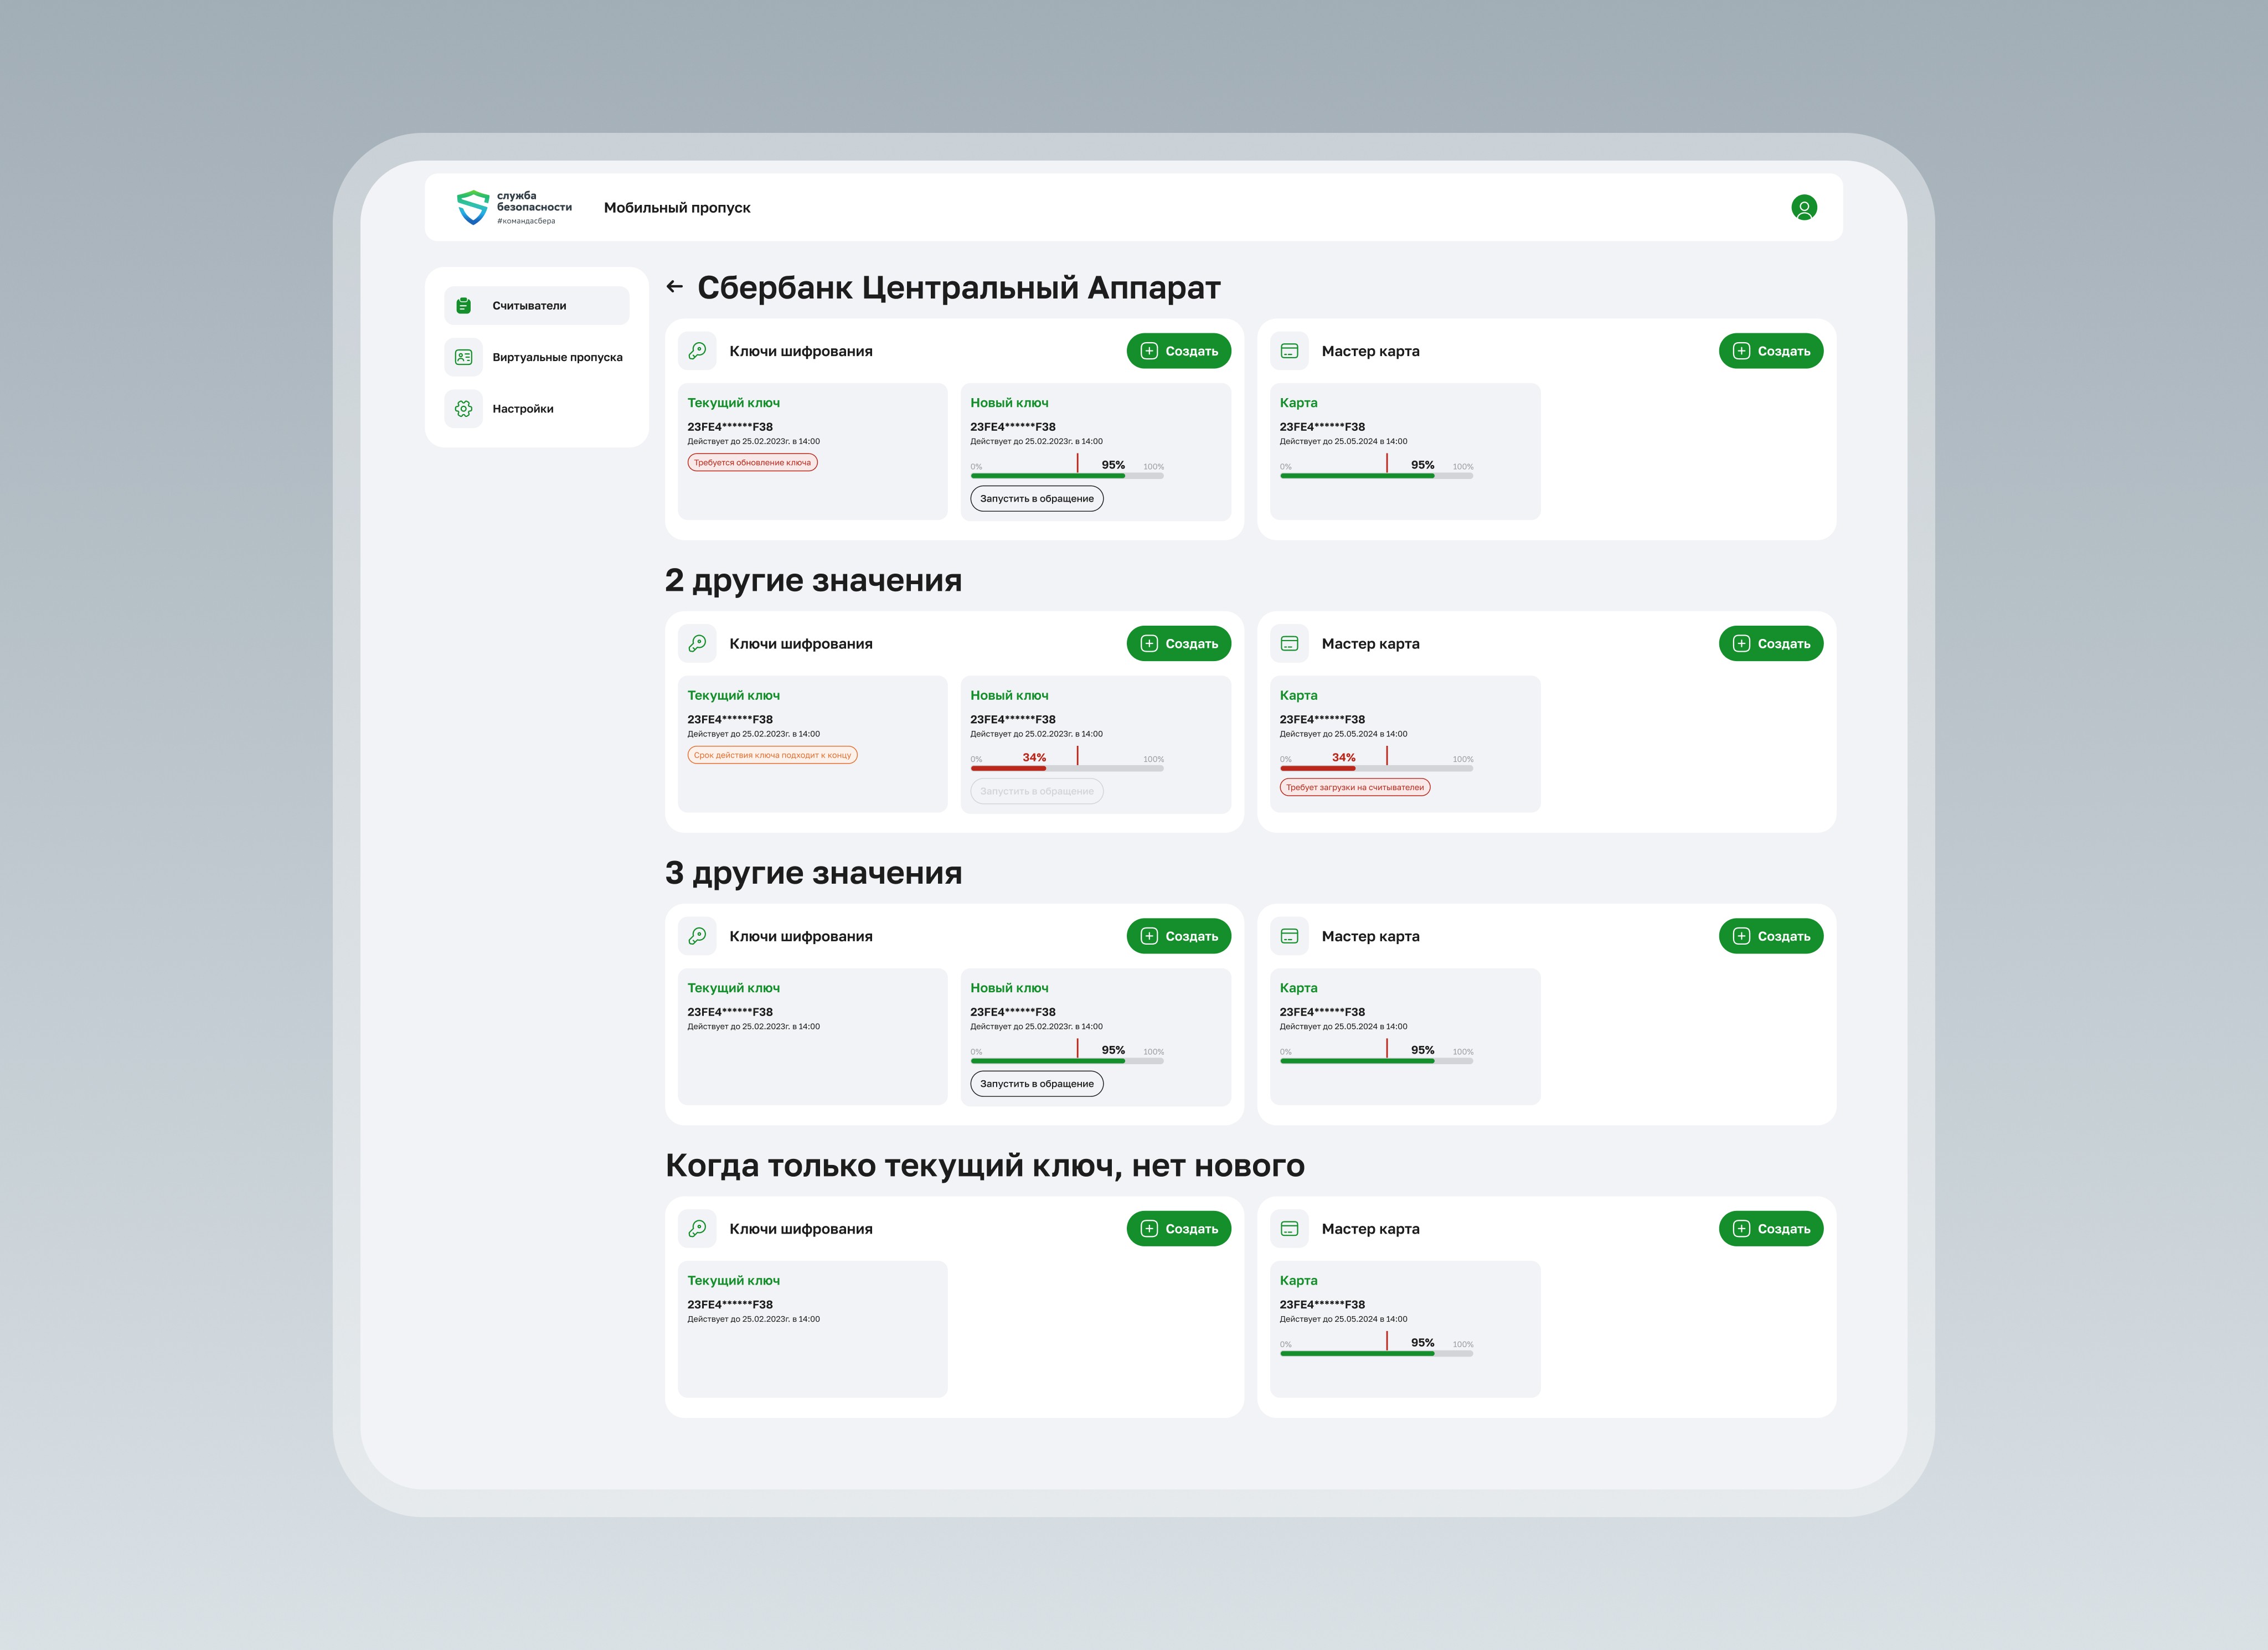Click 'Мастер карта' title in the topmost panel
Screen dimensions: 2268x1650
pyautogui.click(x=1370, y=351)
